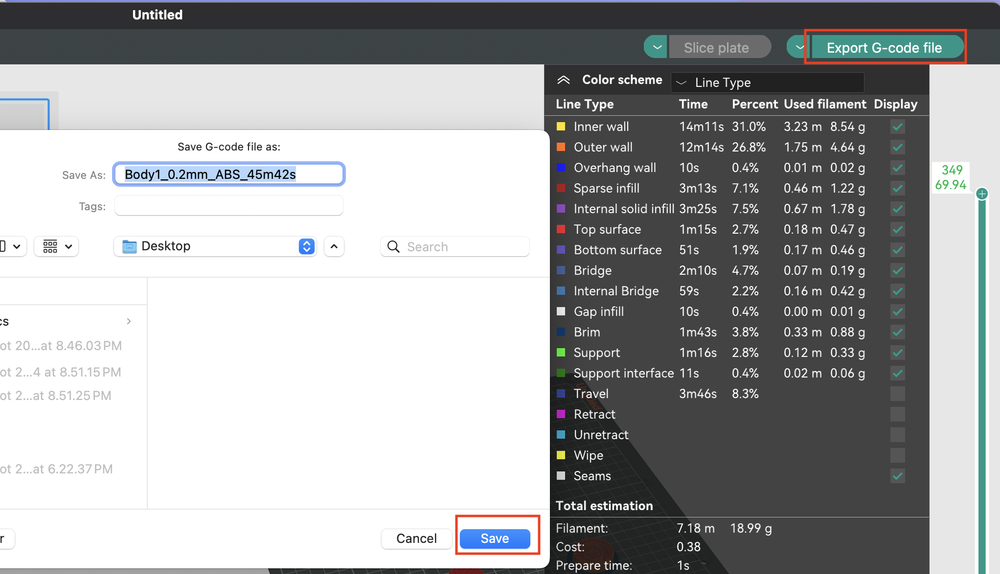The width and height of the screenshot is (1000, 574).
Task: Click the Used filament column header
Action: point(825,104)
